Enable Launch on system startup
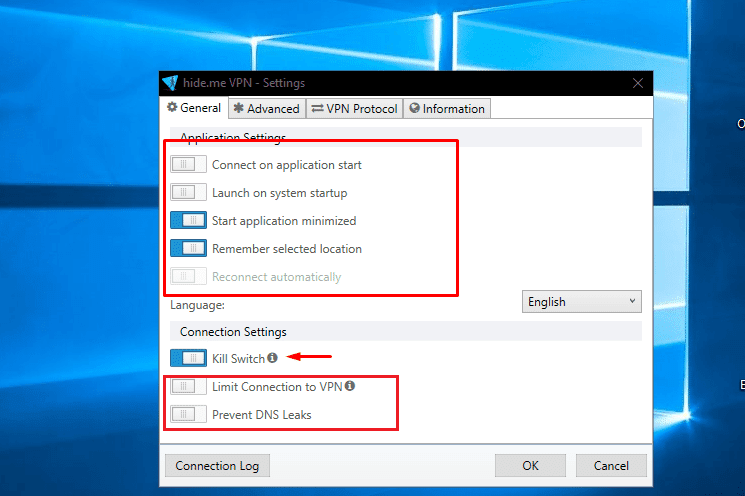The width and height of the screenshot is (745, 496). [188, 192]
